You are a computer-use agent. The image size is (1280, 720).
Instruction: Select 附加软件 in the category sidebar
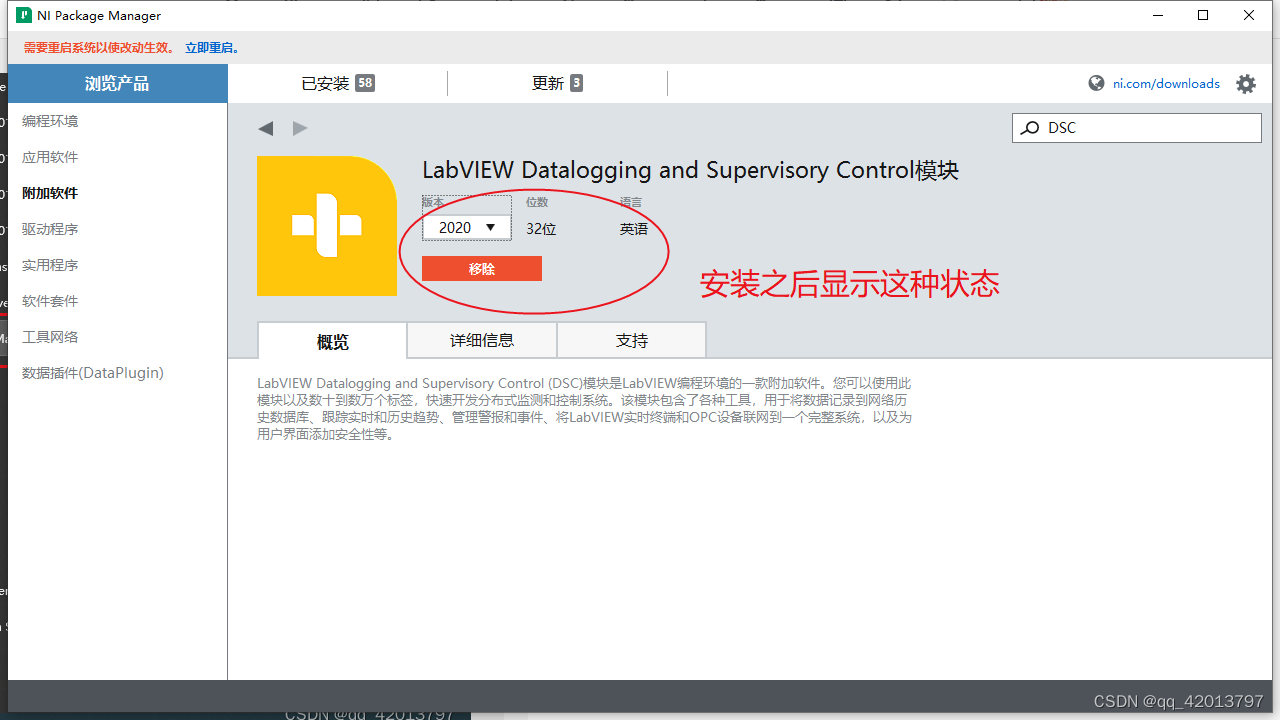50,192
